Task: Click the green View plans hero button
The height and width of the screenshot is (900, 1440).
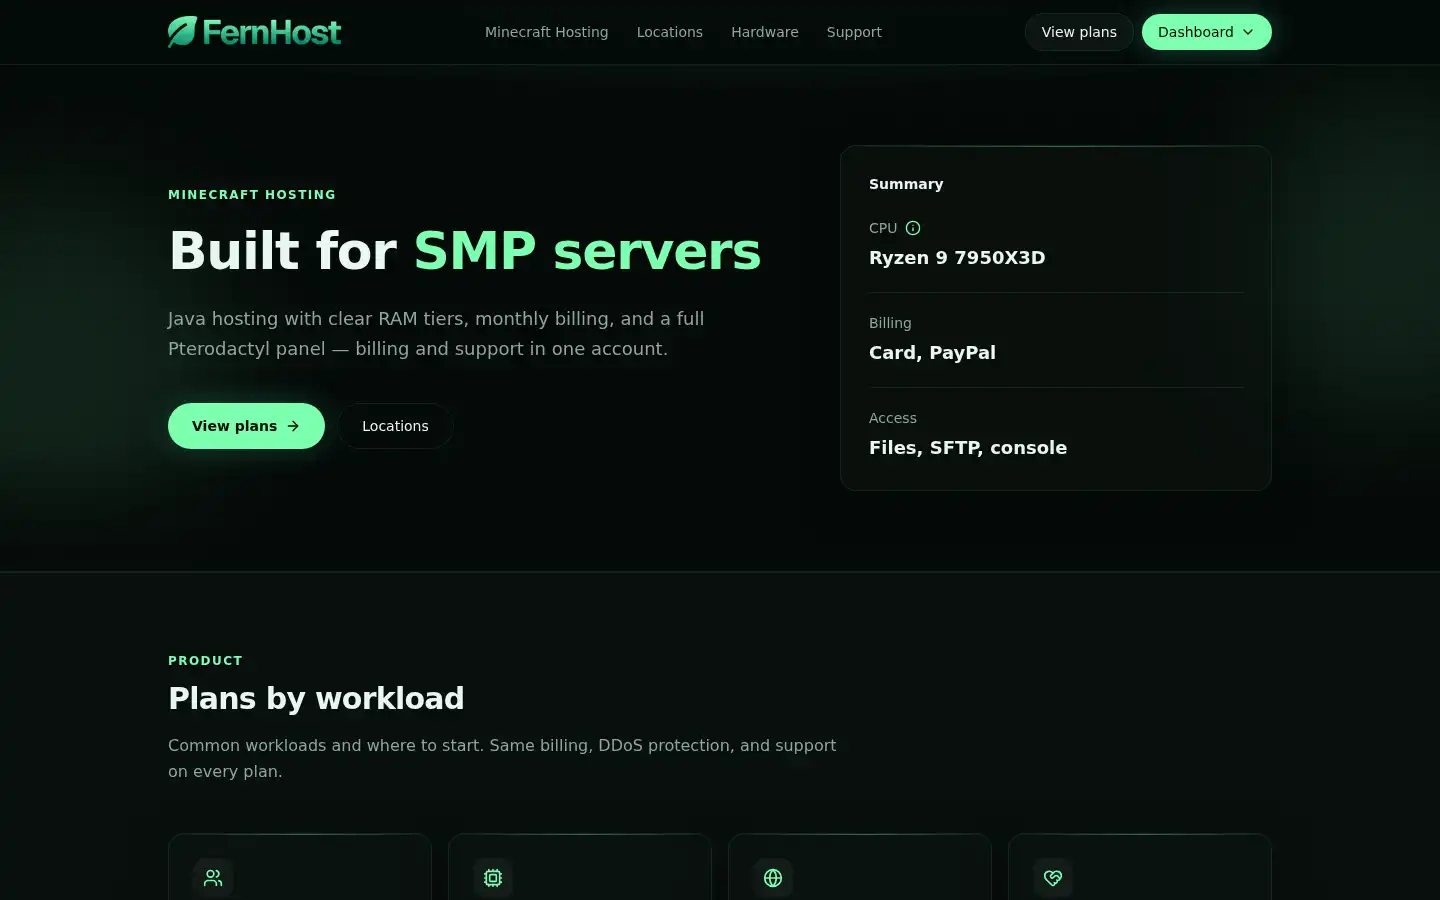Action: tap(246, 426)
